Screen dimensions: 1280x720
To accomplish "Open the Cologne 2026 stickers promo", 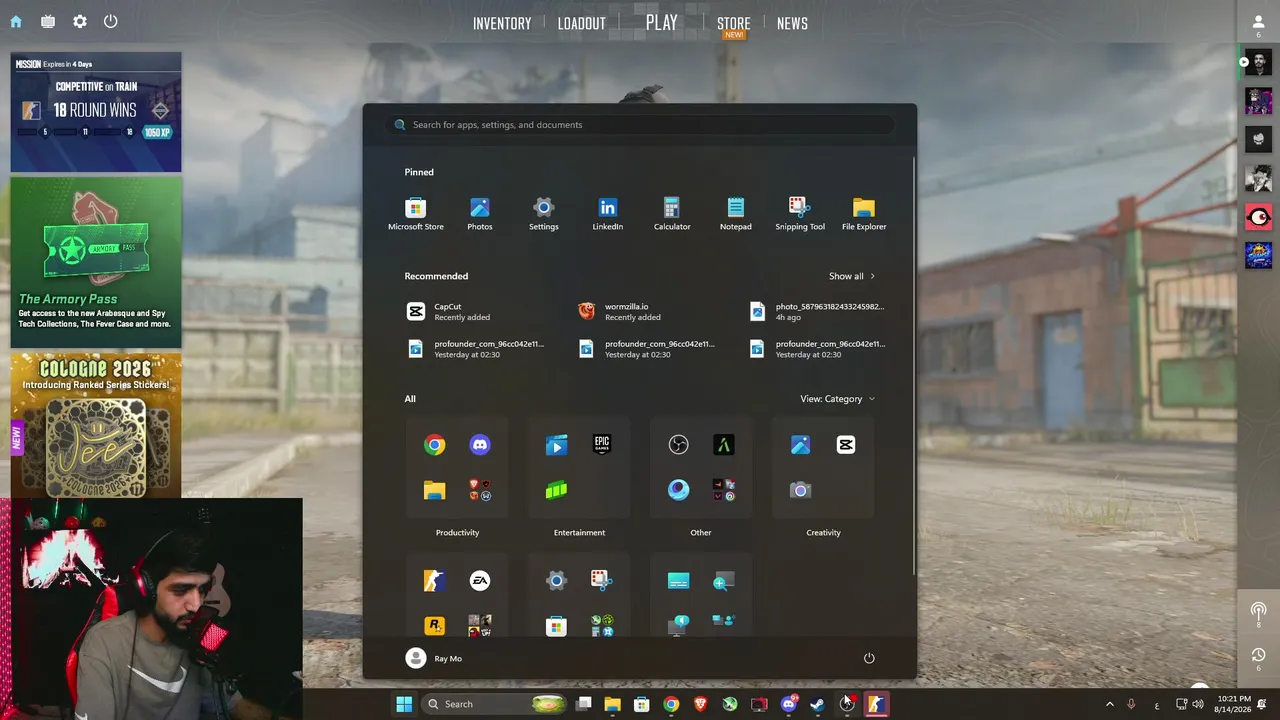I will [96, 425].
